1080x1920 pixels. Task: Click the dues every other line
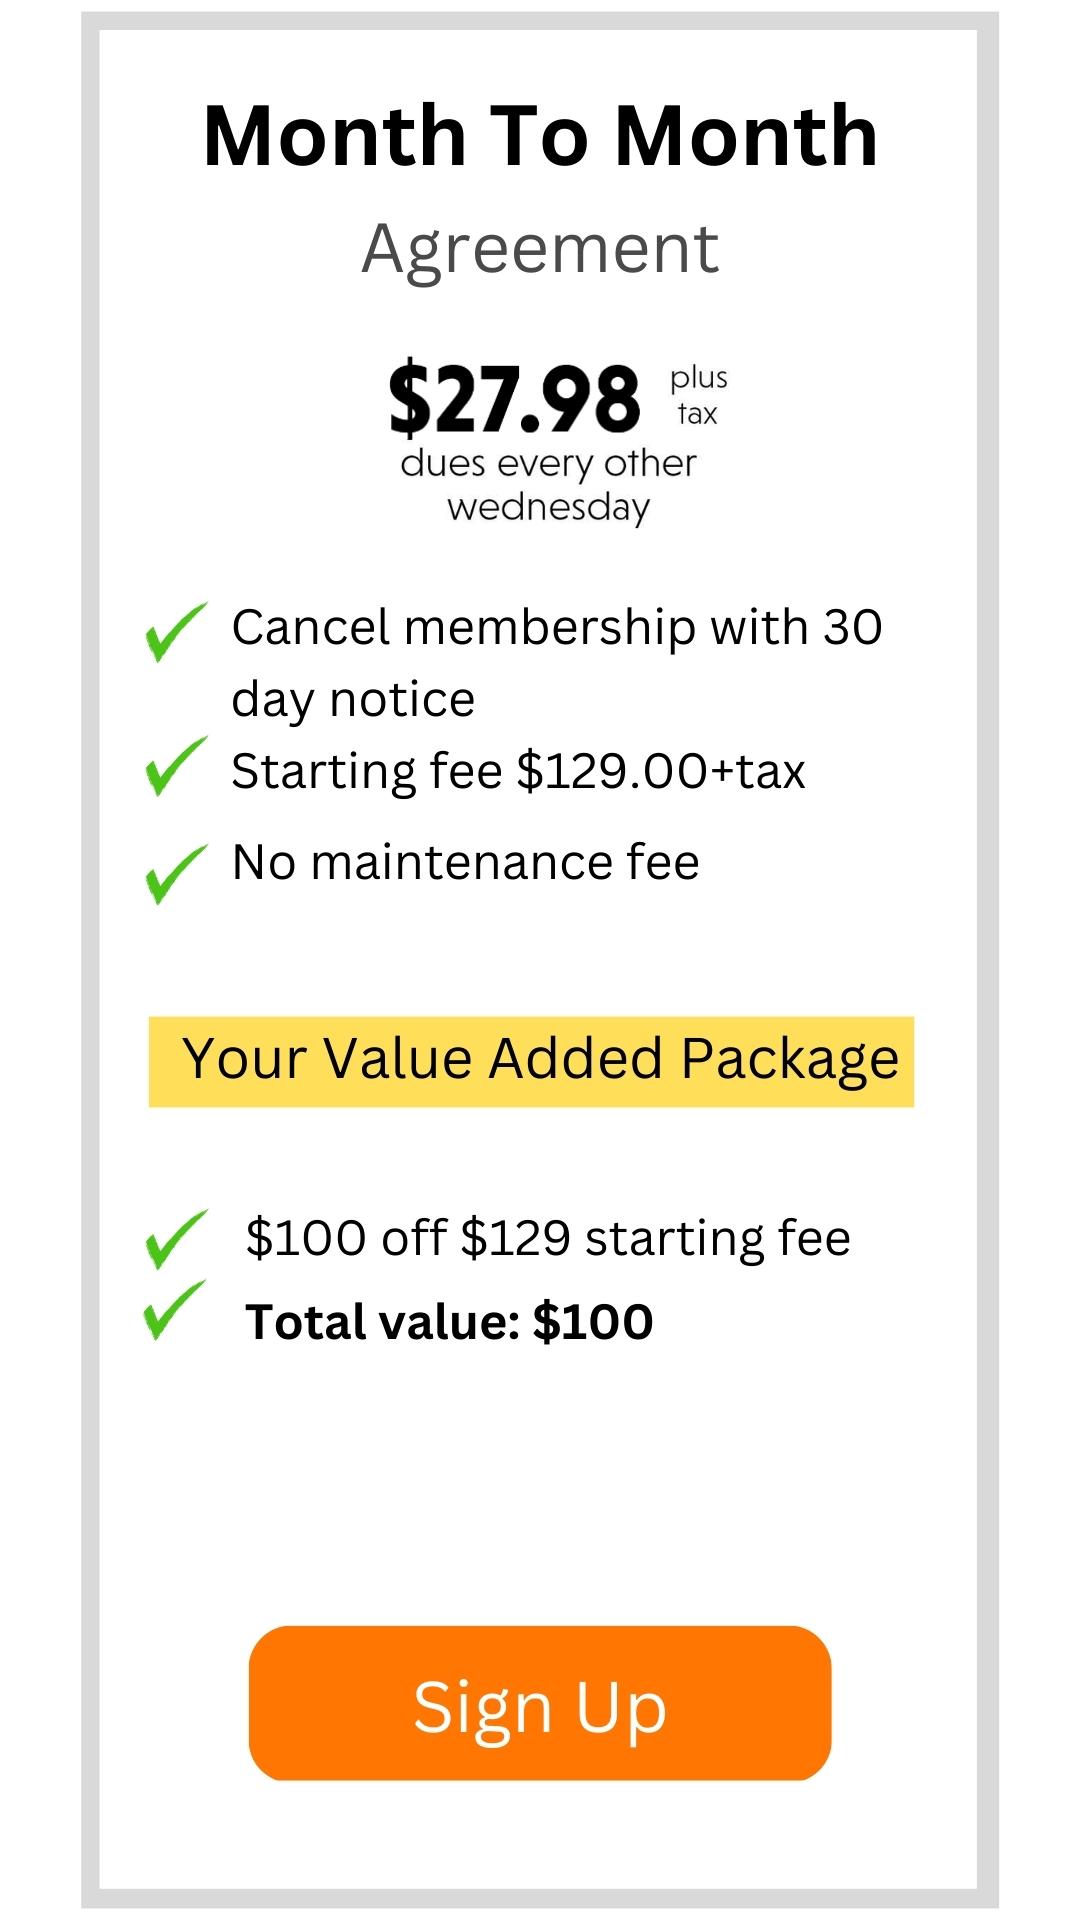(x=548, y=464)
